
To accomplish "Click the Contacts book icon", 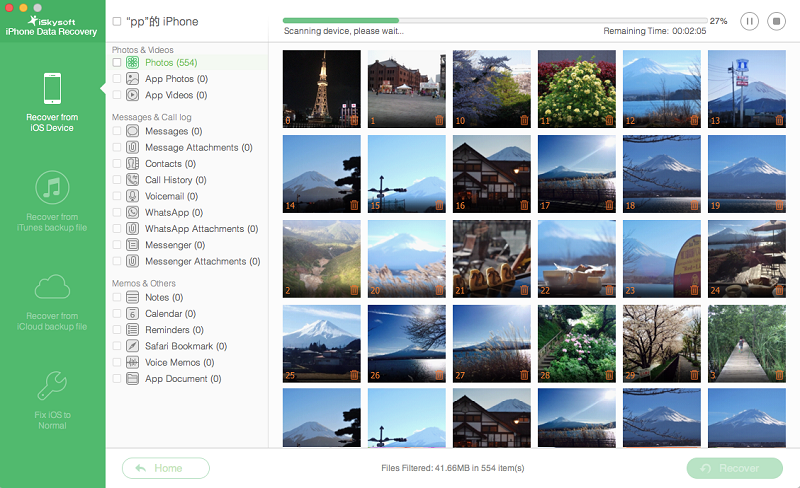I will [132, 164].
